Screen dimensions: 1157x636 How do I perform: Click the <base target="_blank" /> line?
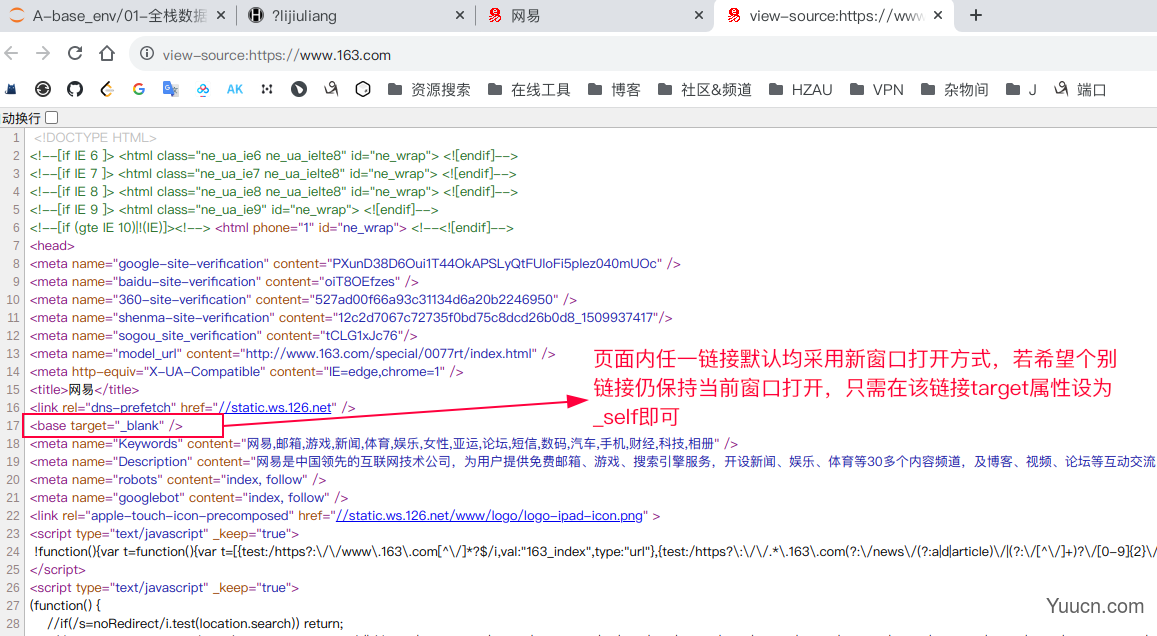(x=106, y=425)
